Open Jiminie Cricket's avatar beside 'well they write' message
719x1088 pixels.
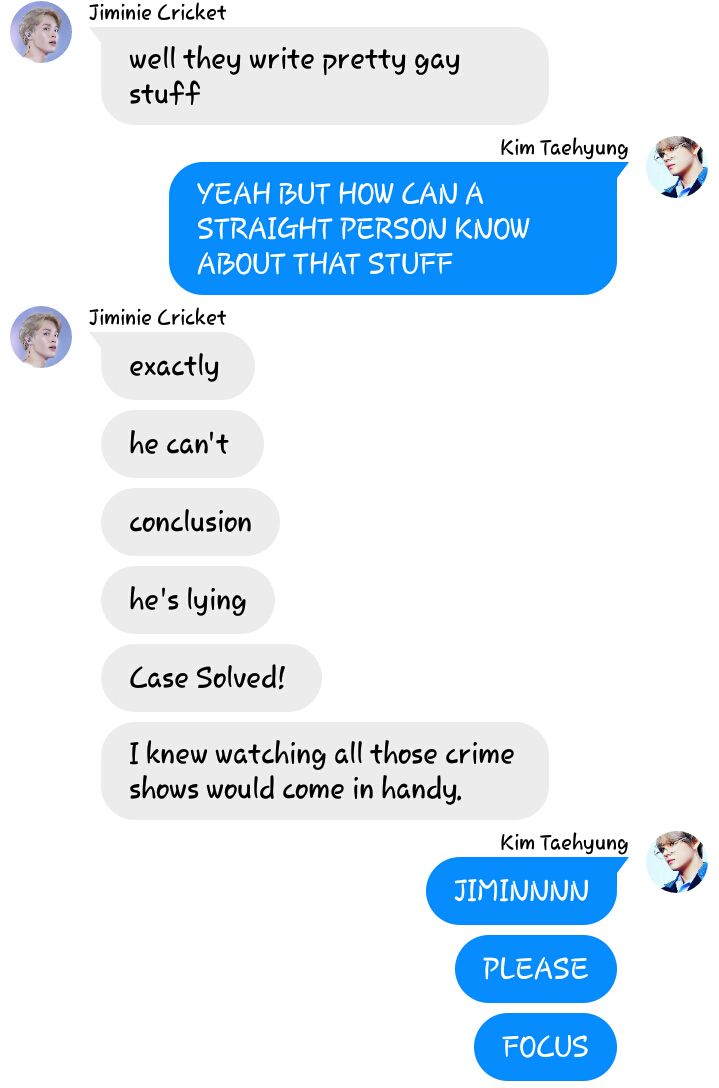(41, 32)
